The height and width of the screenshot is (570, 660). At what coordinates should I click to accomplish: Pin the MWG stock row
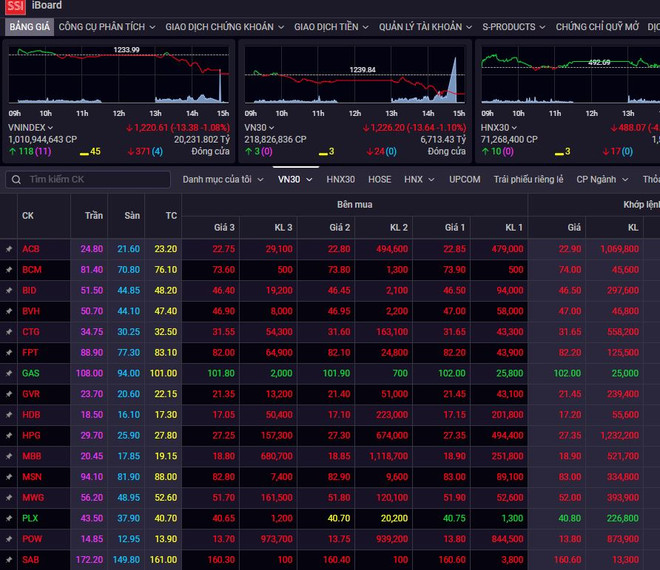point(9,498)
